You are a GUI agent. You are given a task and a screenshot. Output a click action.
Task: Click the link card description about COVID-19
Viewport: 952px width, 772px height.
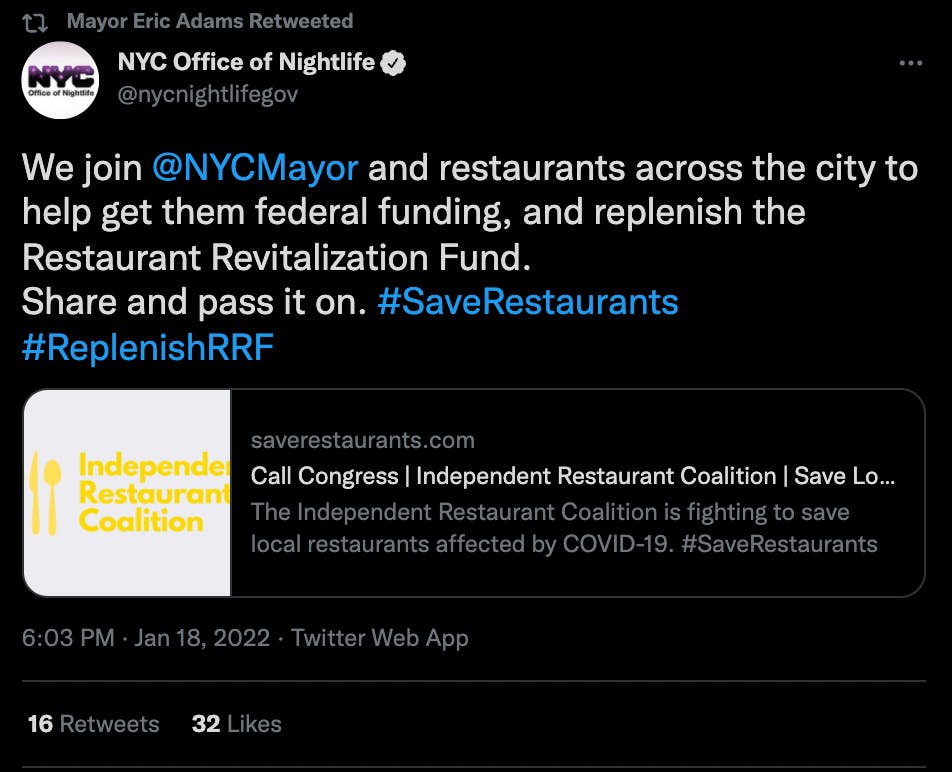point(564,528)
